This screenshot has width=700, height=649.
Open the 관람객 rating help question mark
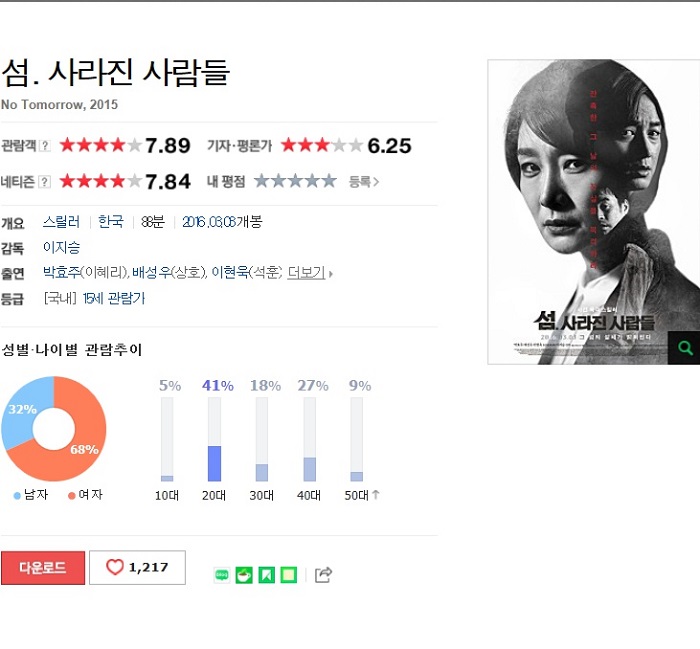(x=45, y=146)
